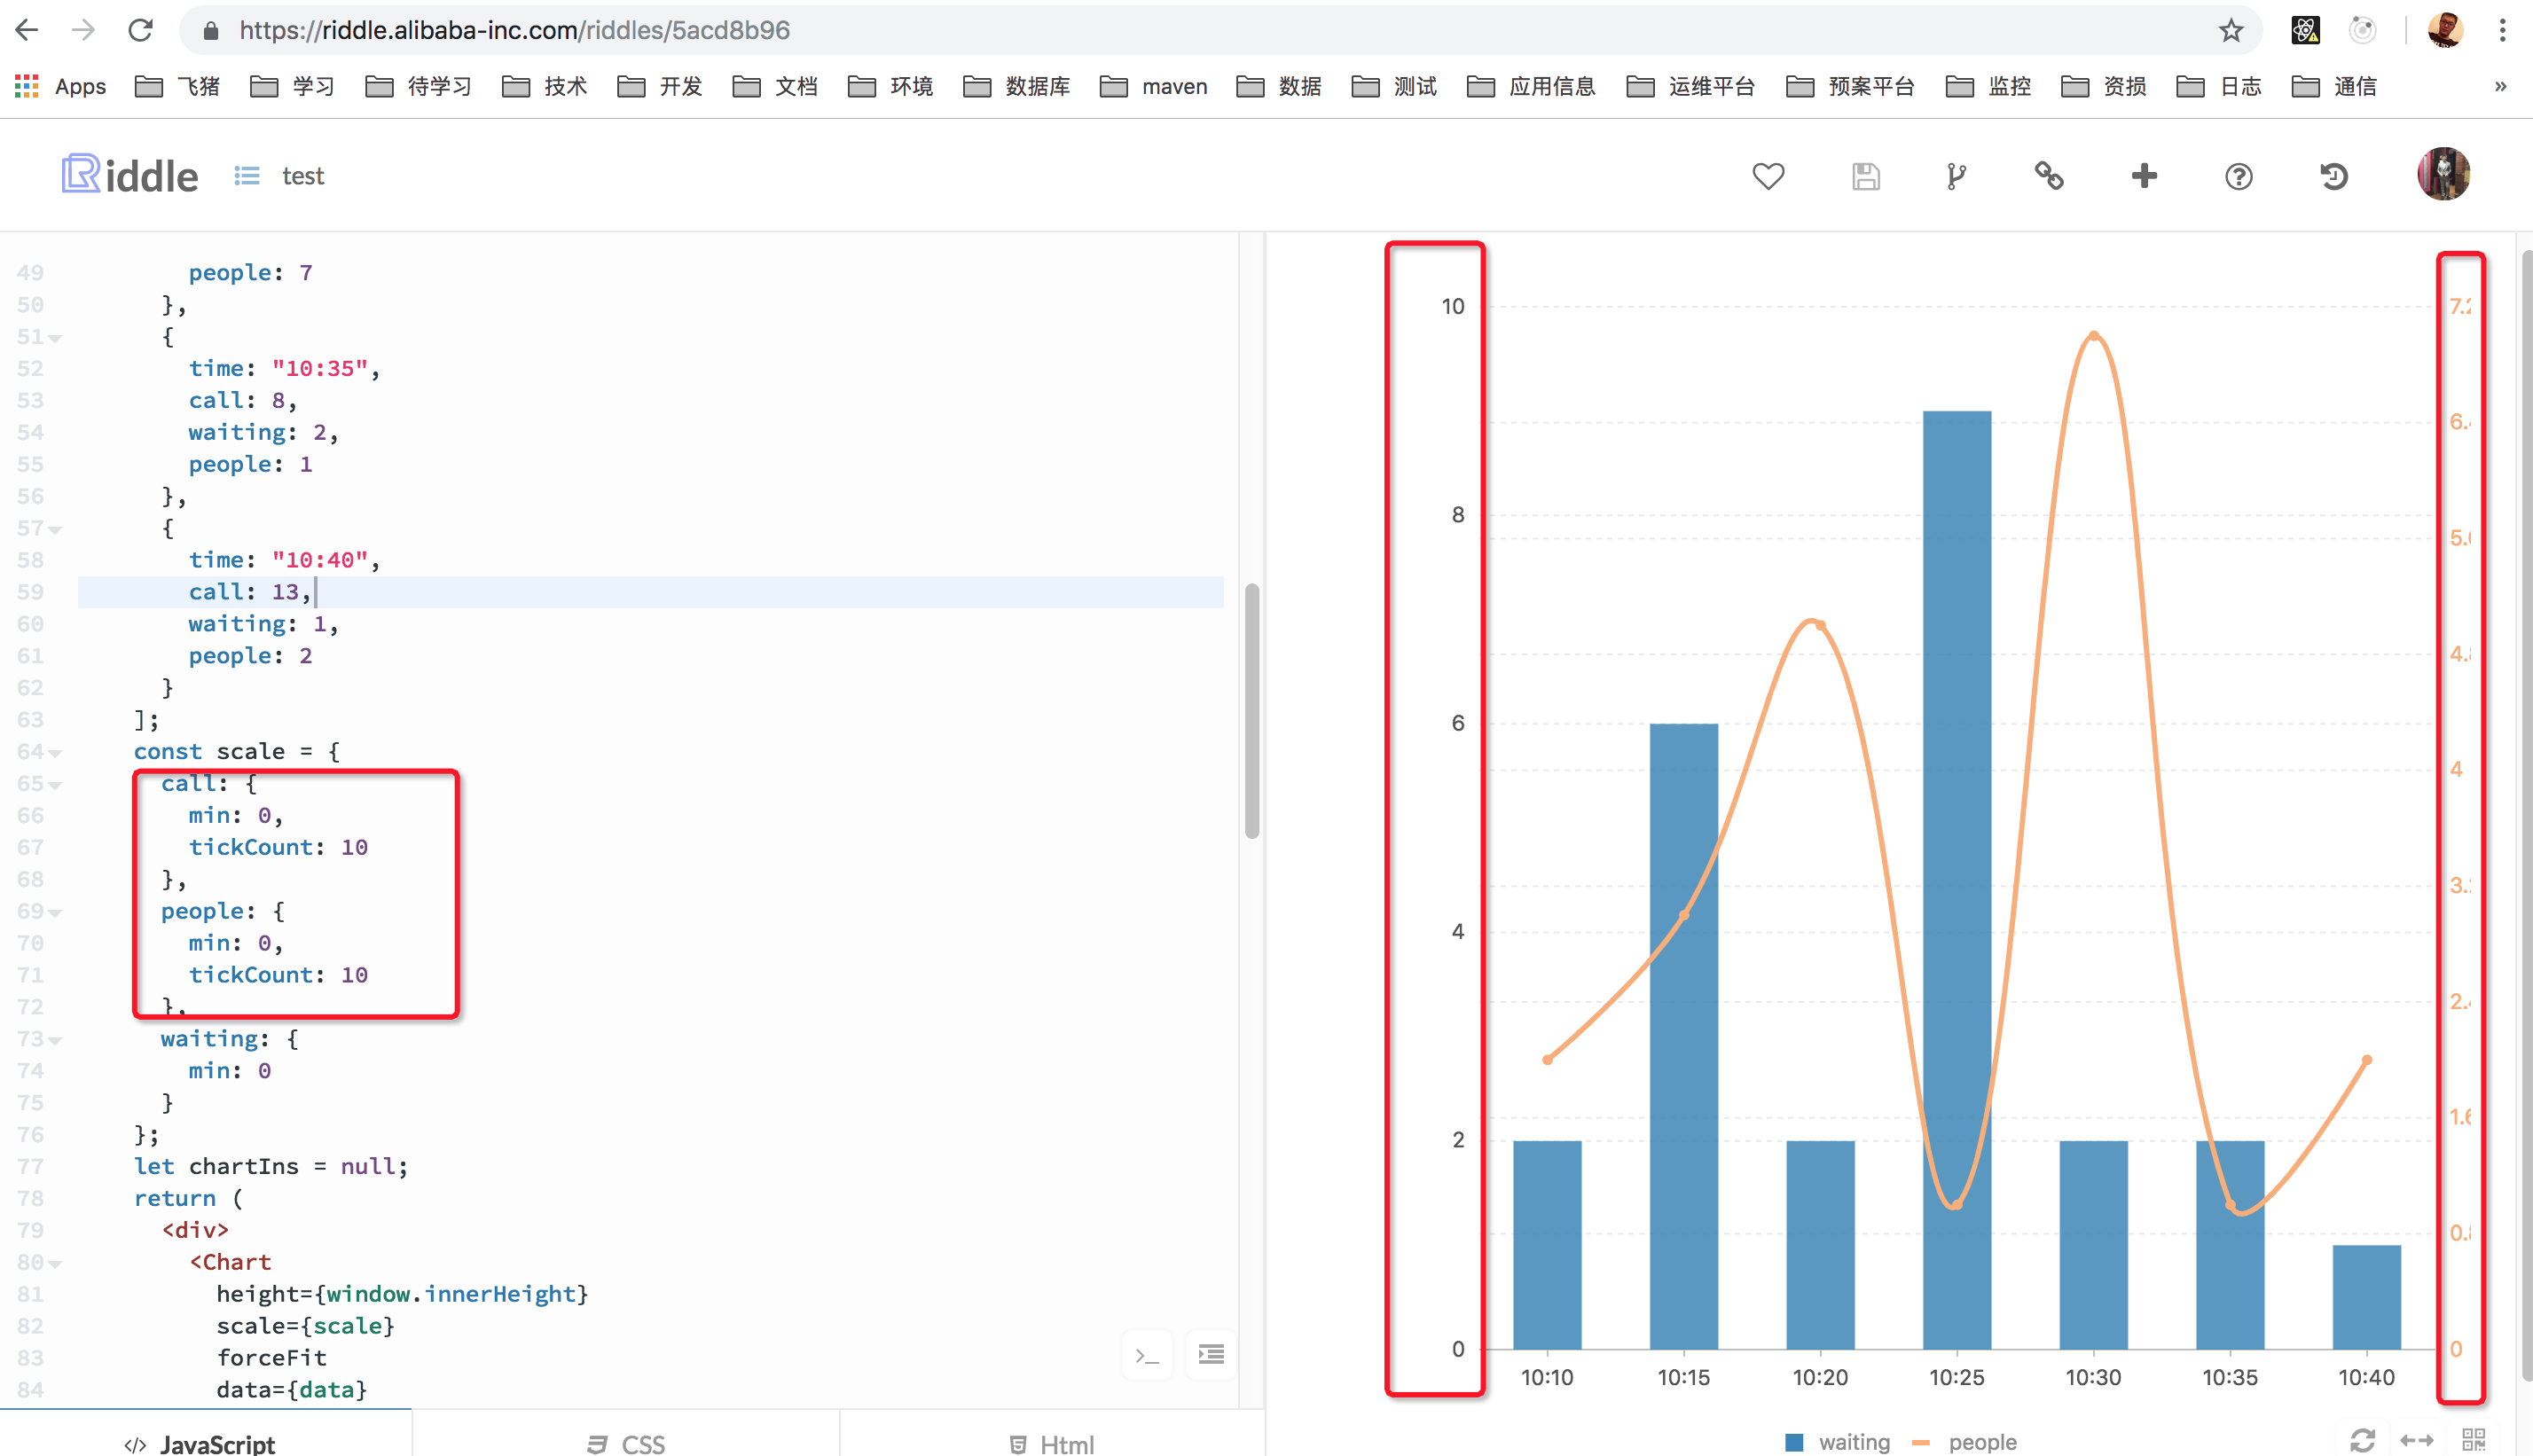The width and height of the screenshot is (2533, 1456).
Task: Open the version history icon
Action: click(2333, 175)
